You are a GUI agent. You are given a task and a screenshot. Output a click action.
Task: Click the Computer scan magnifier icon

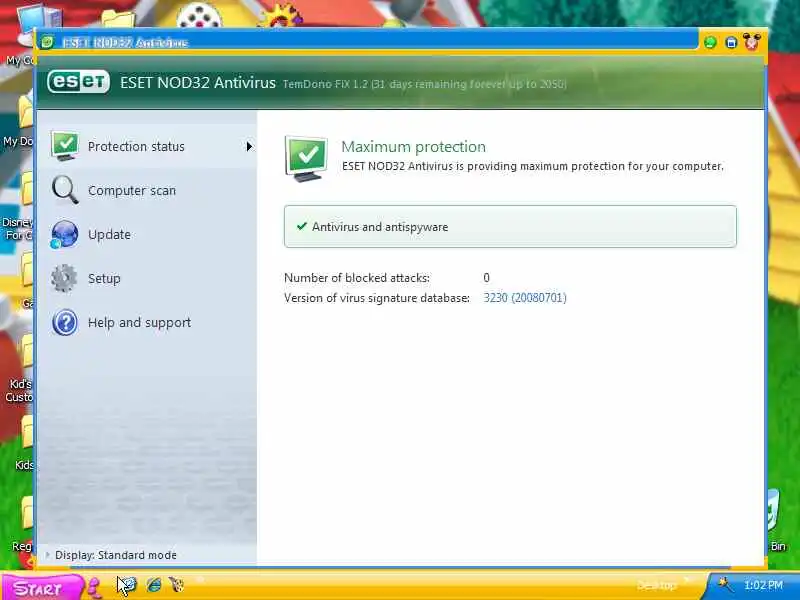[65, 190]
